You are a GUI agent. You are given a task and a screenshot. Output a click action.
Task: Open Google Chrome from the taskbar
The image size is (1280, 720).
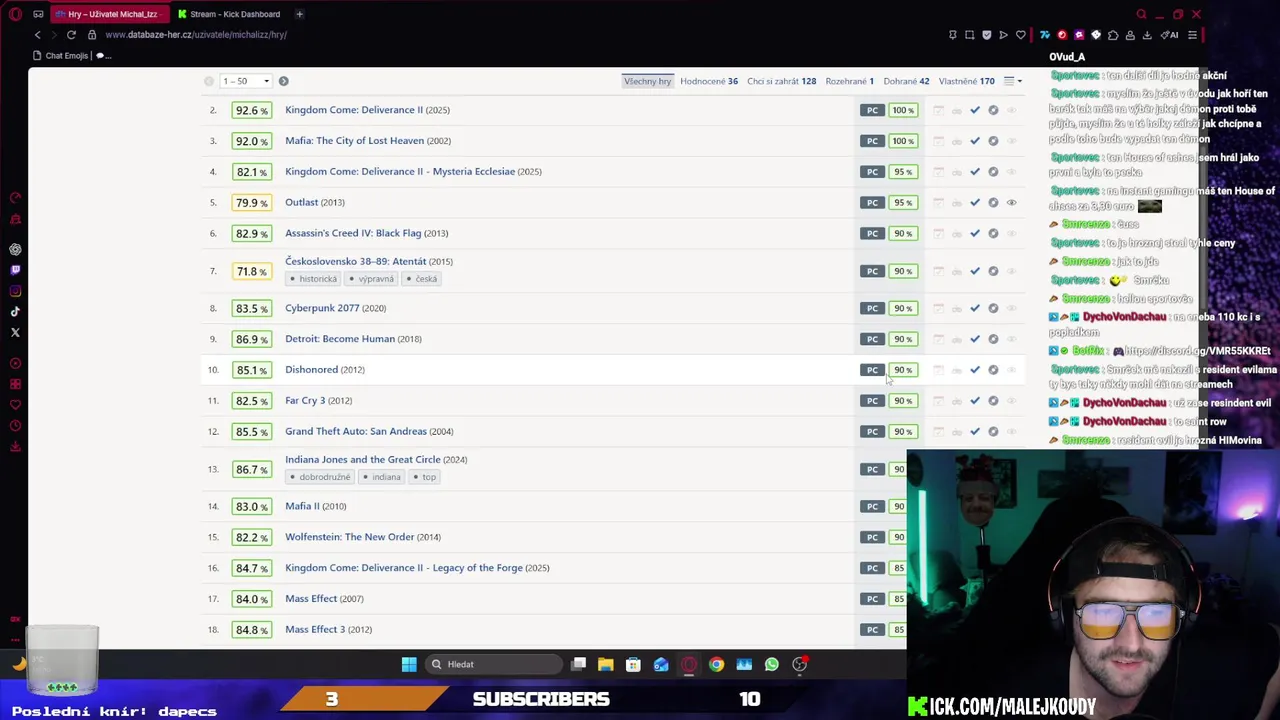716,664
